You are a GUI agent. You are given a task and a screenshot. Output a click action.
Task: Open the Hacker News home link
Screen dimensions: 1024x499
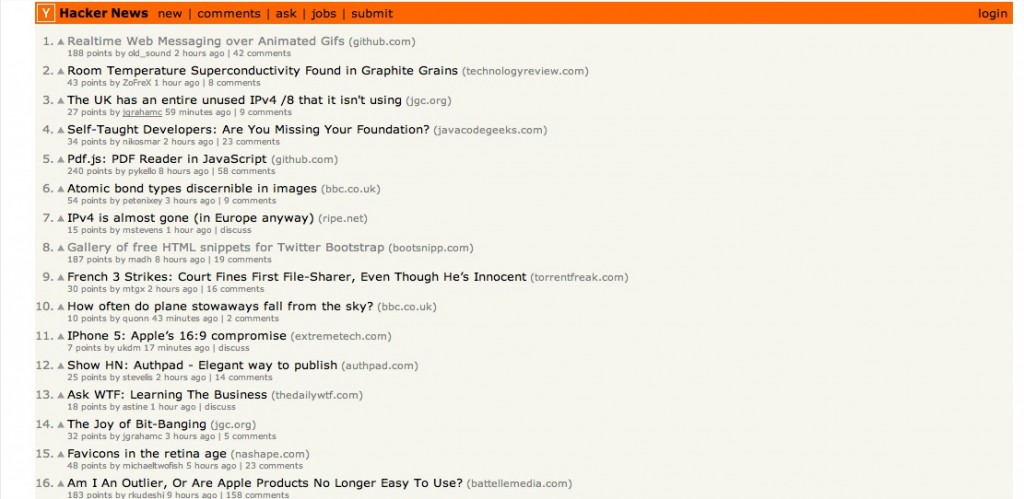pyautogui.click(x=104, y=13)
